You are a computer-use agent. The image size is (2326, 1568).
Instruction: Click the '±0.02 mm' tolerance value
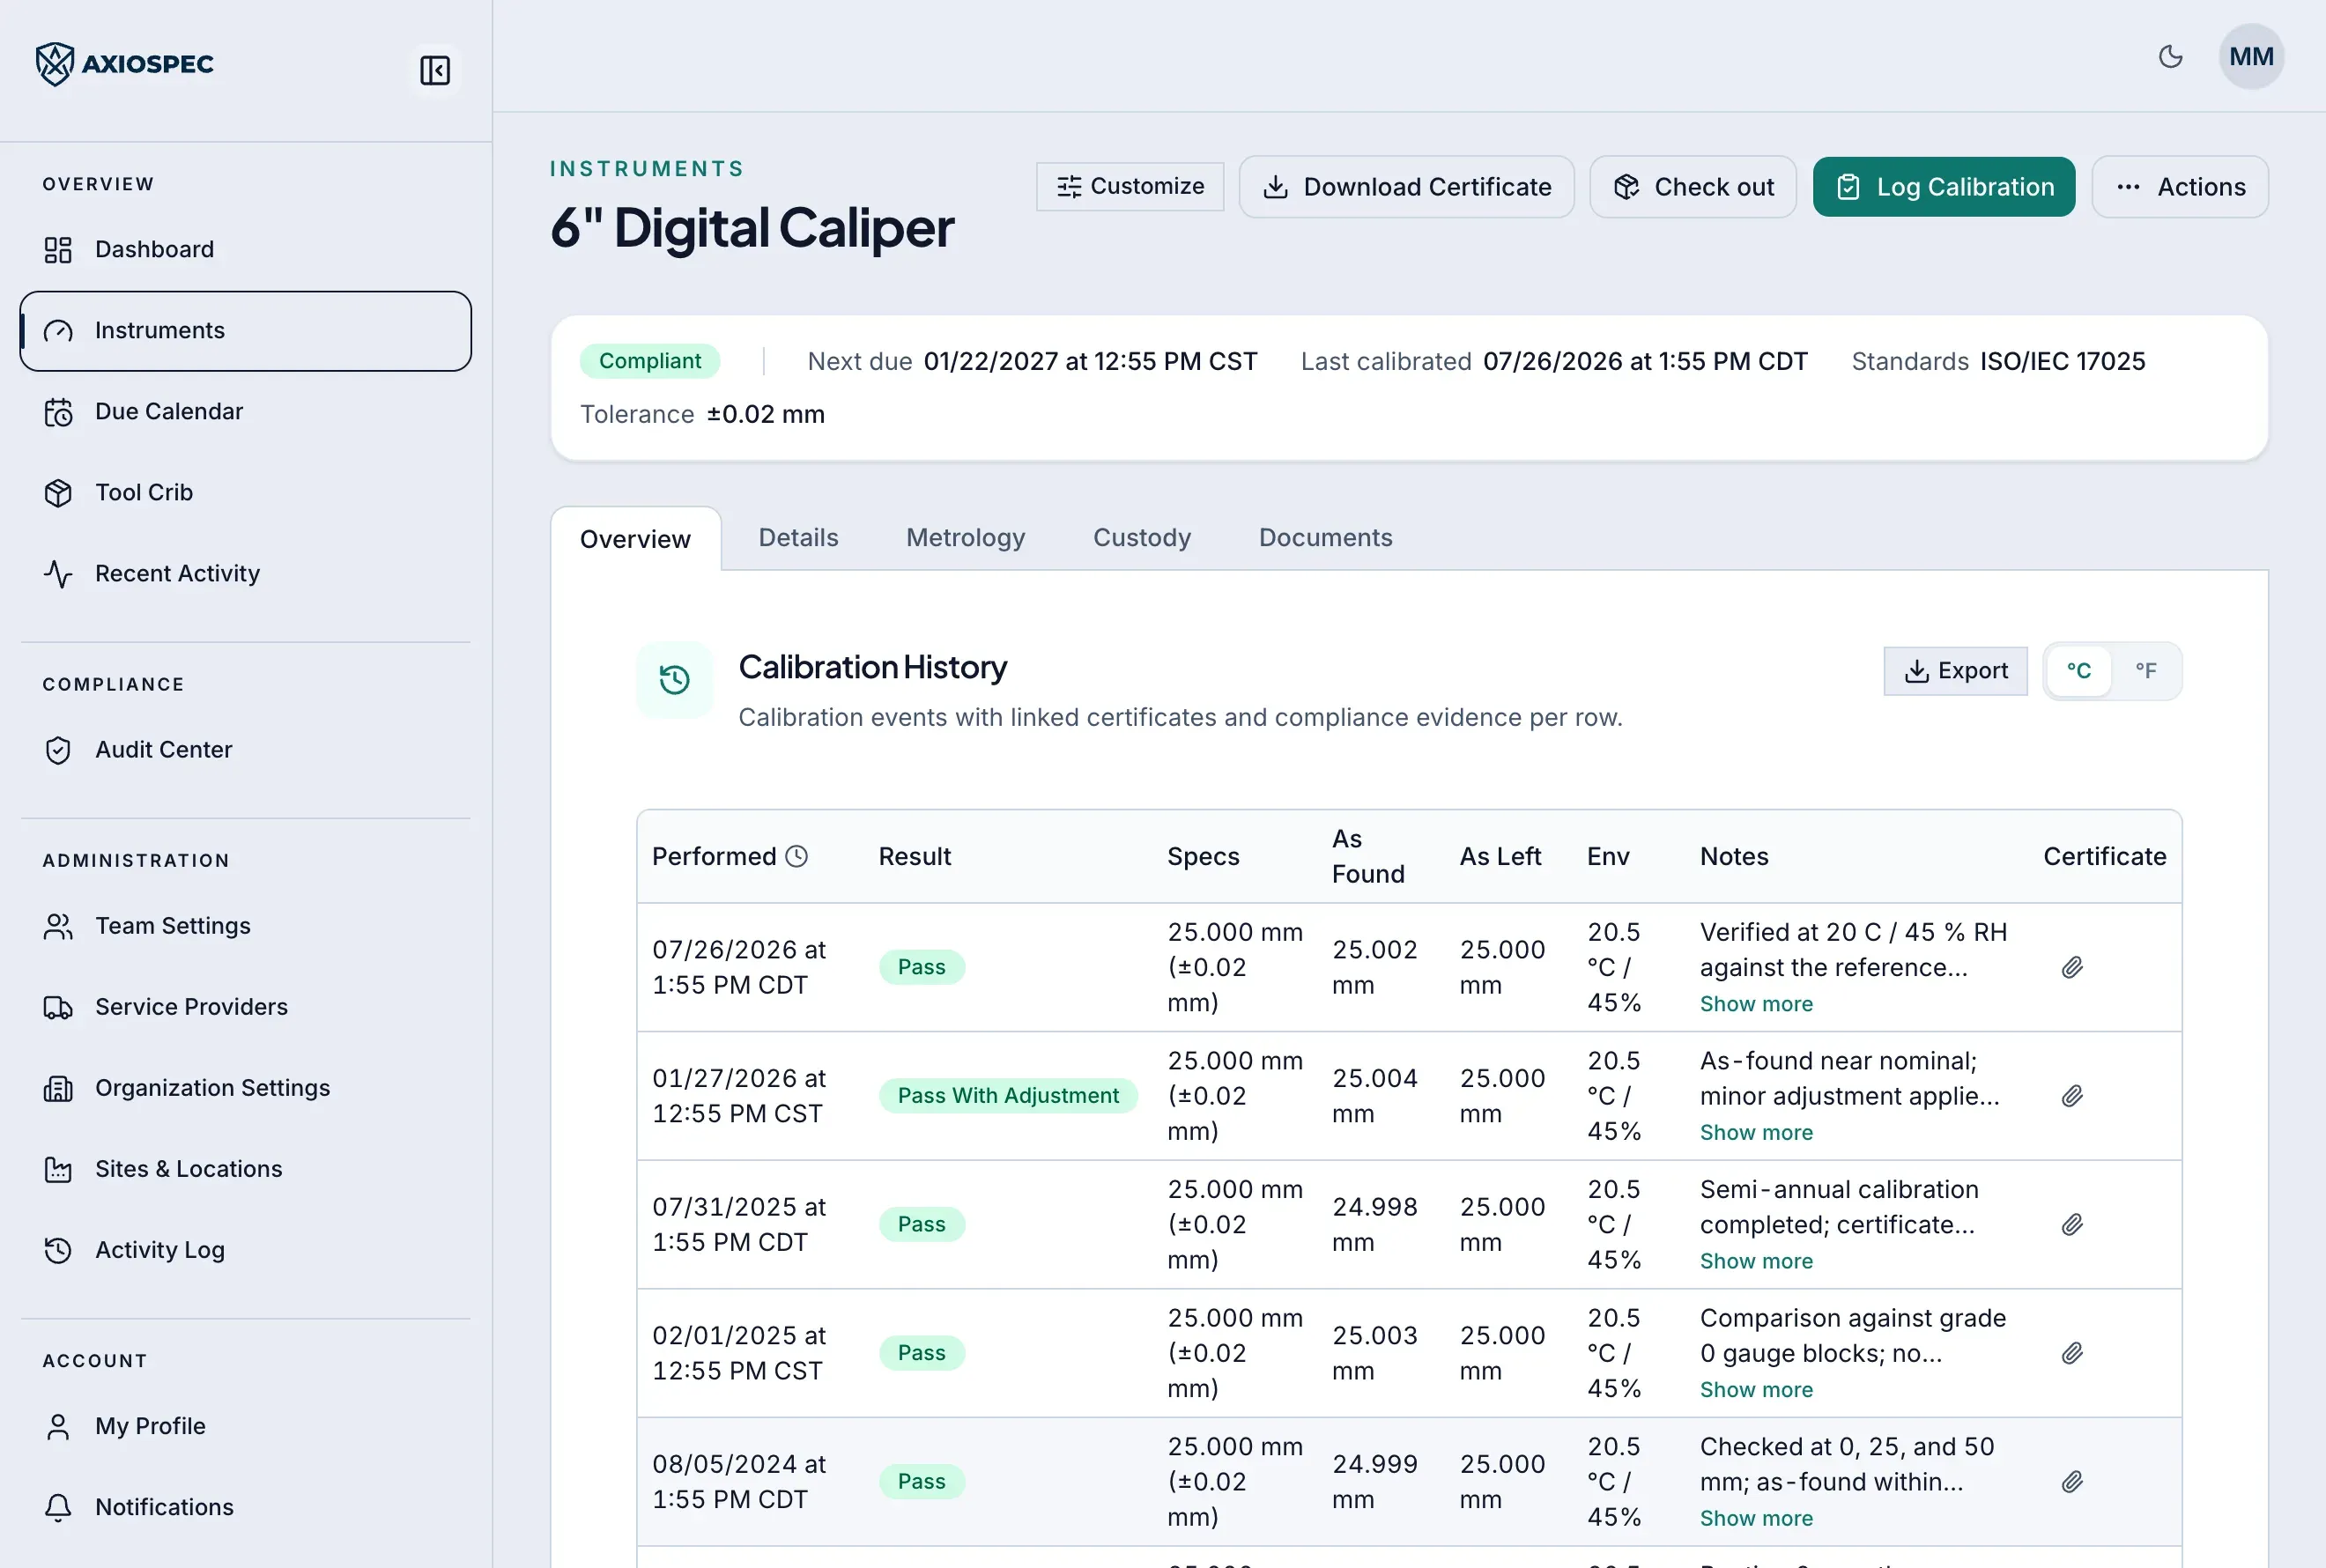pyautogui.click(x=766, y=414)
